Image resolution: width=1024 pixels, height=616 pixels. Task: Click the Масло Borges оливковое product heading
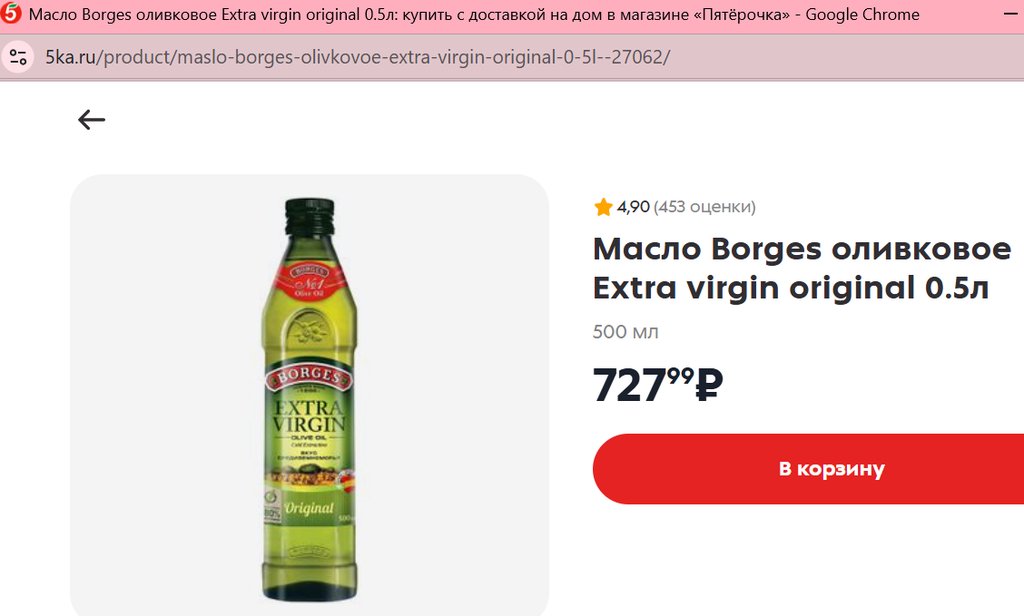click(802, 268)
